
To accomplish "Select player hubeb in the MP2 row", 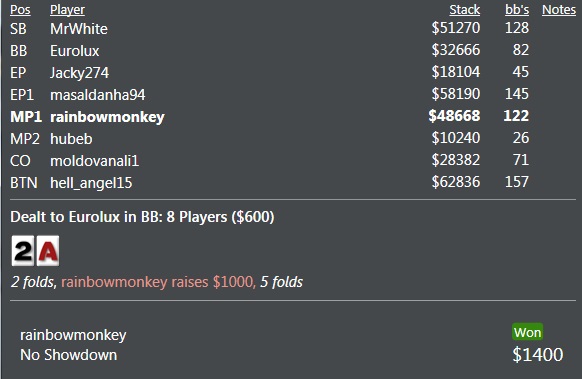I will 71,139.
